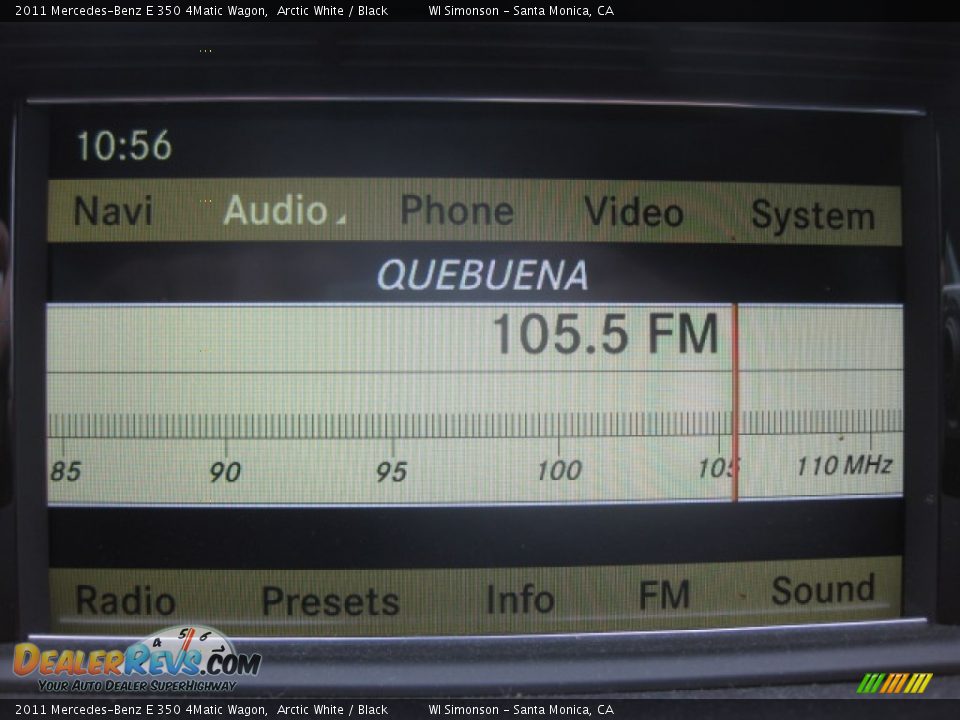Switch to the Phone menu

(x=456, y=211)
